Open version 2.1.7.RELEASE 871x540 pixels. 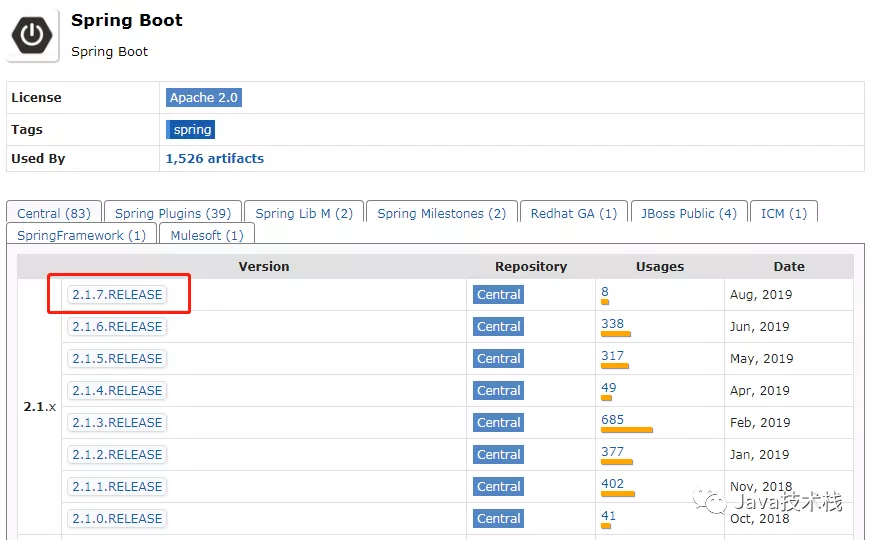coord(117,294)
